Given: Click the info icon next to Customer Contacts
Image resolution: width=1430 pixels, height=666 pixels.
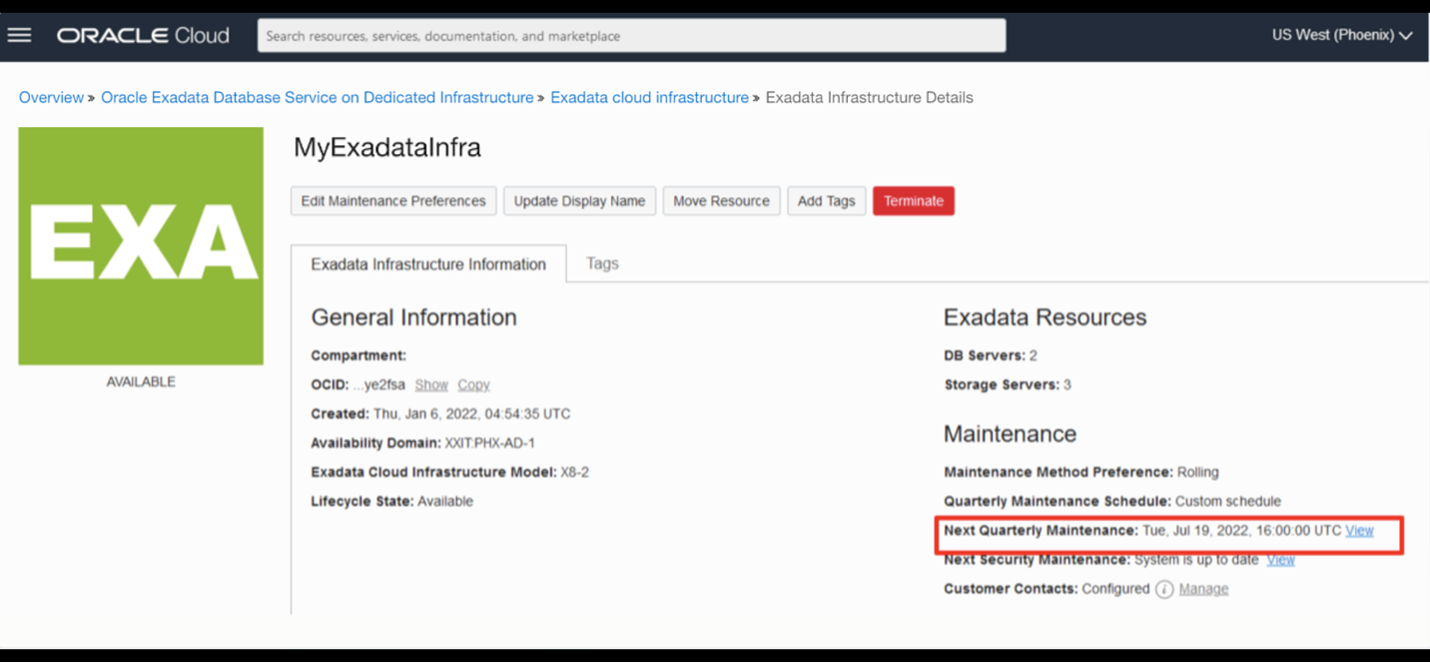Looking at the screenshot, I should [1164, 589].
